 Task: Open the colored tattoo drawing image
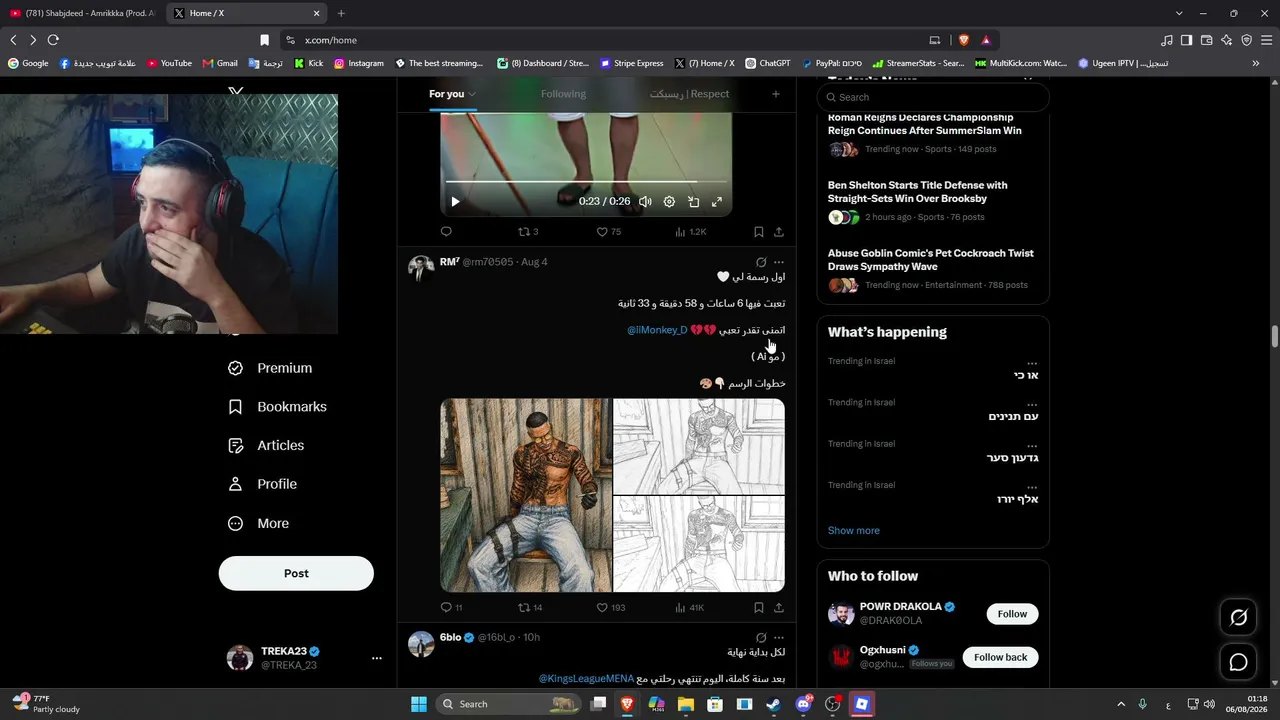click(525, 495)
